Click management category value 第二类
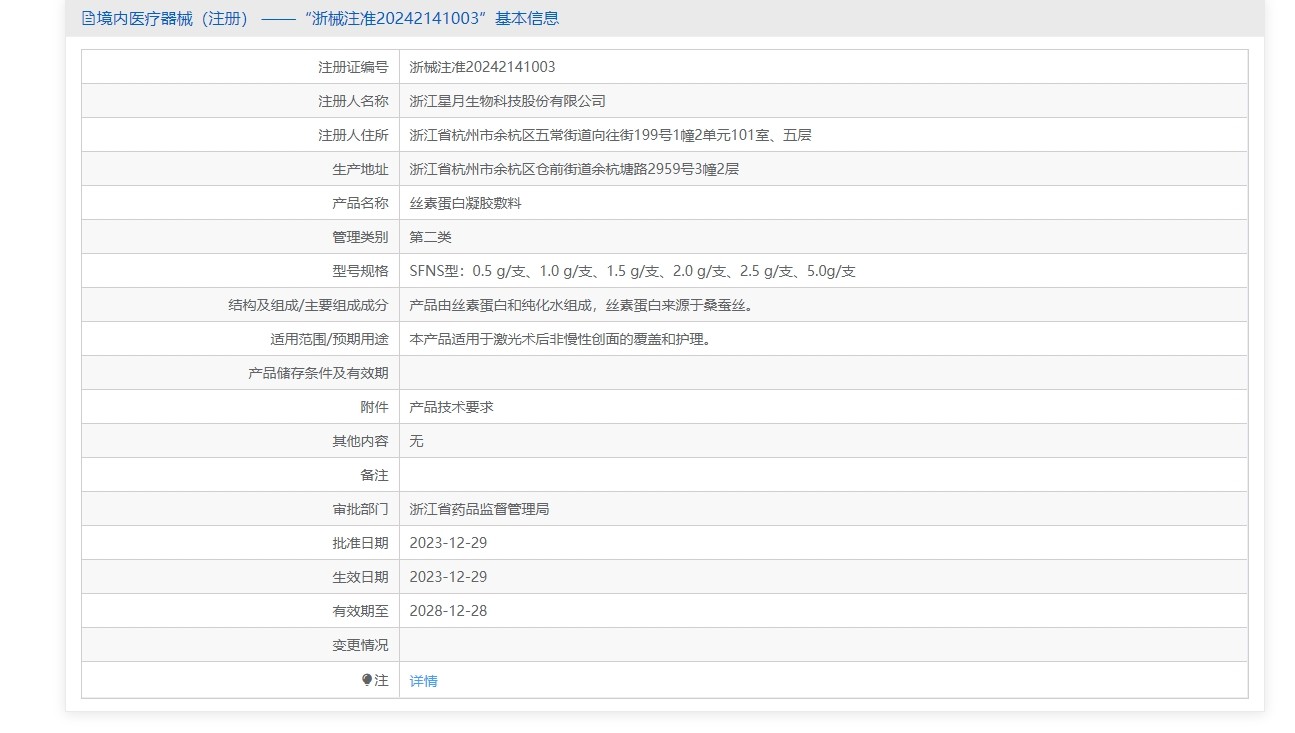 pos(431,237)
